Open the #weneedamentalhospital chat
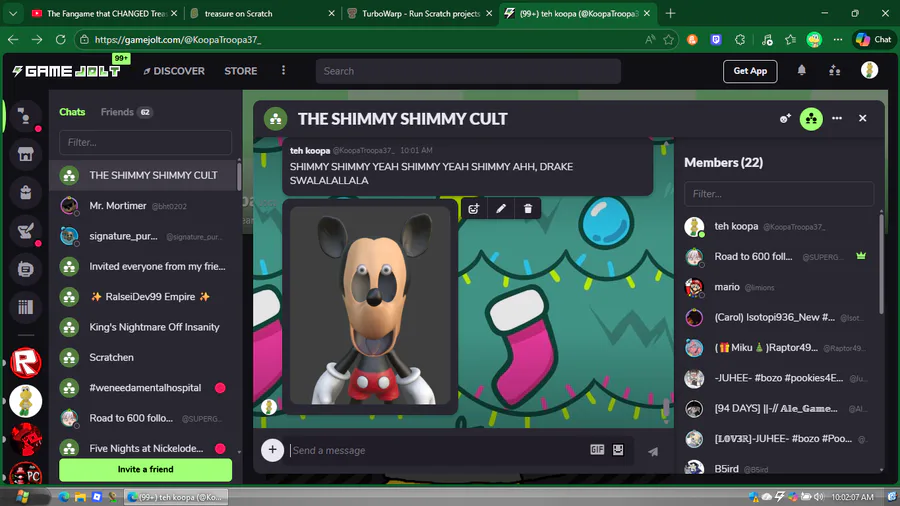Screen dimensions: 900x506 pyautogui.click(x=145, y=388)
